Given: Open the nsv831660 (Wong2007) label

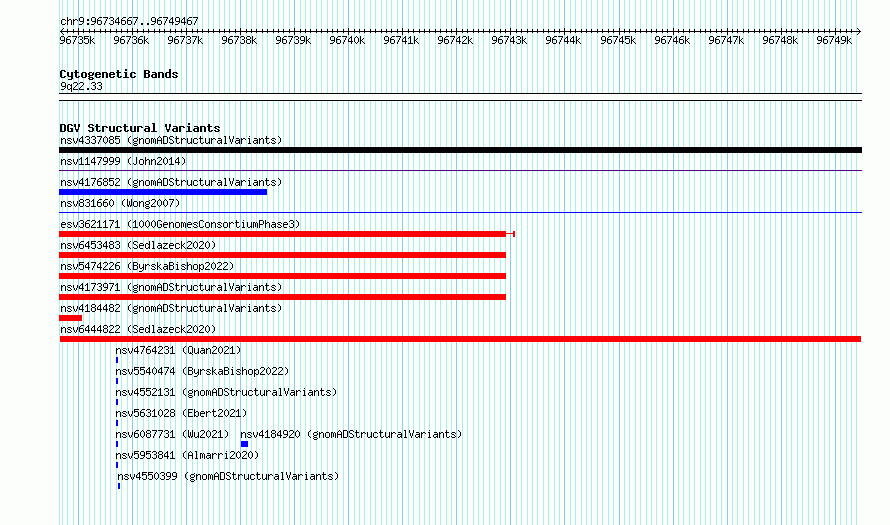Looking at the screenshot, I should (120, 203).
